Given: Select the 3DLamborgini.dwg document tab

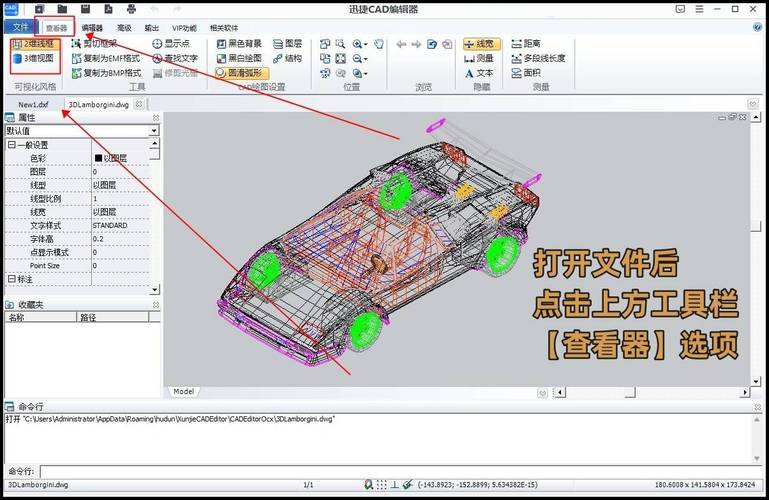Looking at the screenshot, I should coord(98,104).
